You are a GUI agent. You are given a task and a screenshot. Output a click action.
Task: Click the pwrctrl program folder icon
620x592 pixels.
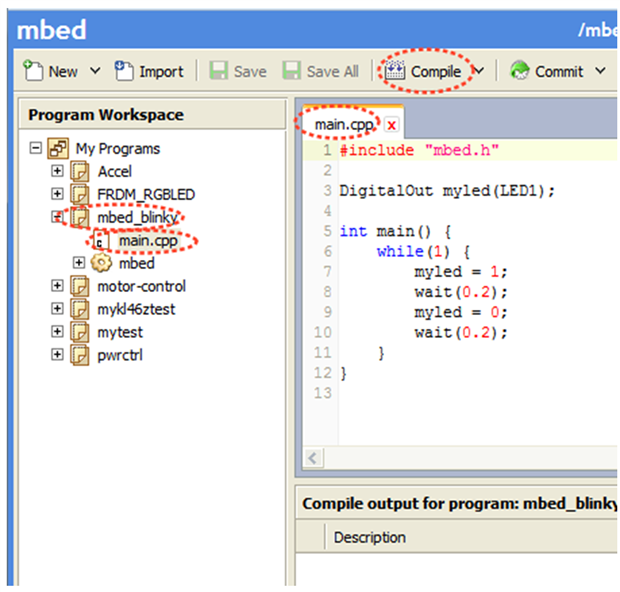[79, 355]
